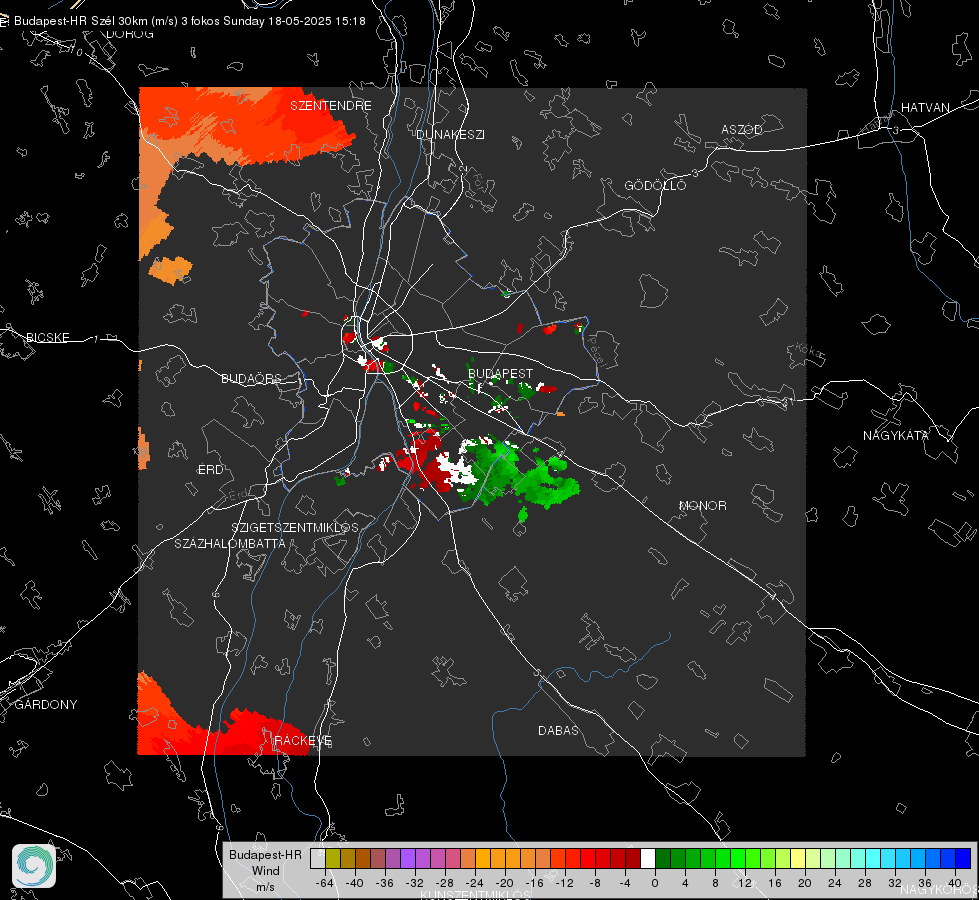979x900 pixels.
Task: Click the small icon before the title text
Action: 4,21
